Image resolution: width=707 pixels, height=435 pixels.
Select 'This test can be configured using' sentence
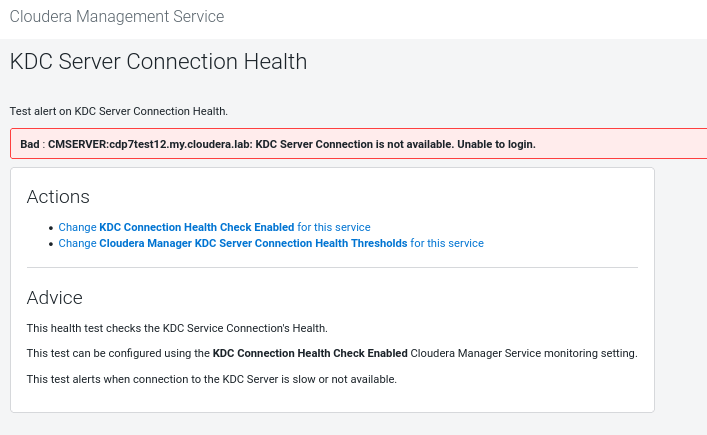(332, 353)
